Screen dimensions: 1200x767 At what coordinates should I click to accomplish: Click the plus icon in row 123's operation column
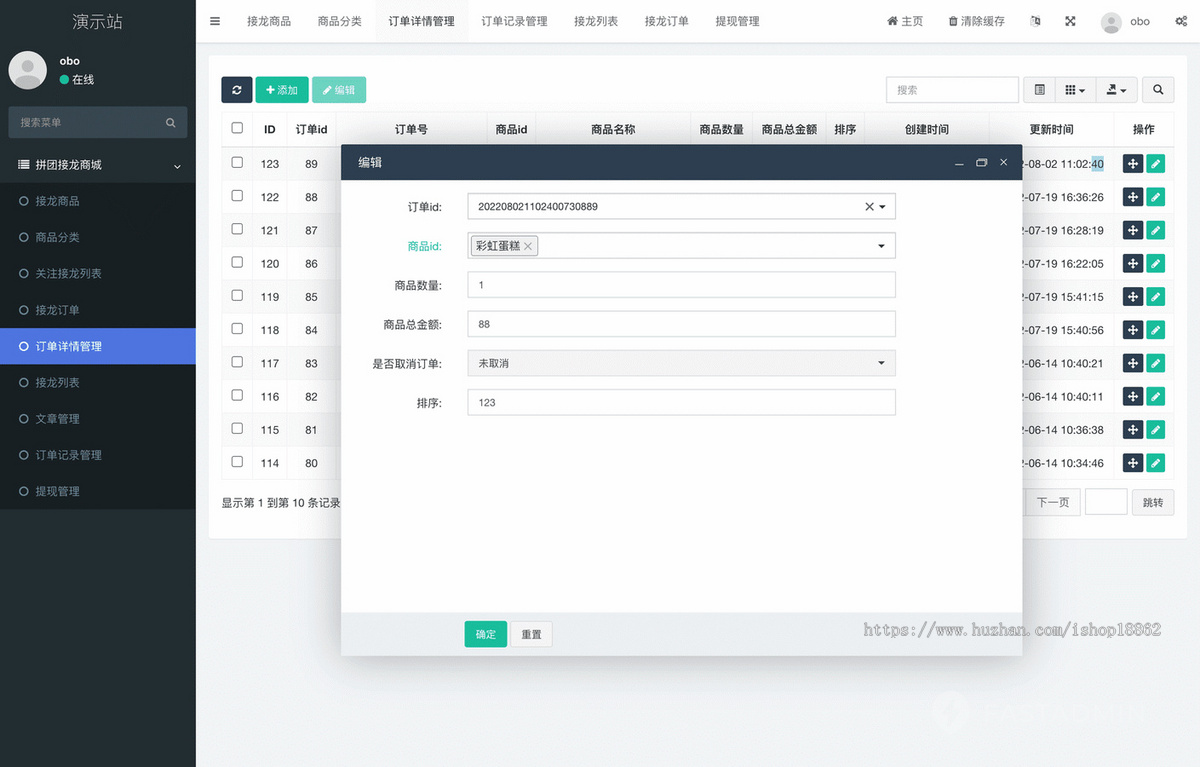click(1132, 162)
